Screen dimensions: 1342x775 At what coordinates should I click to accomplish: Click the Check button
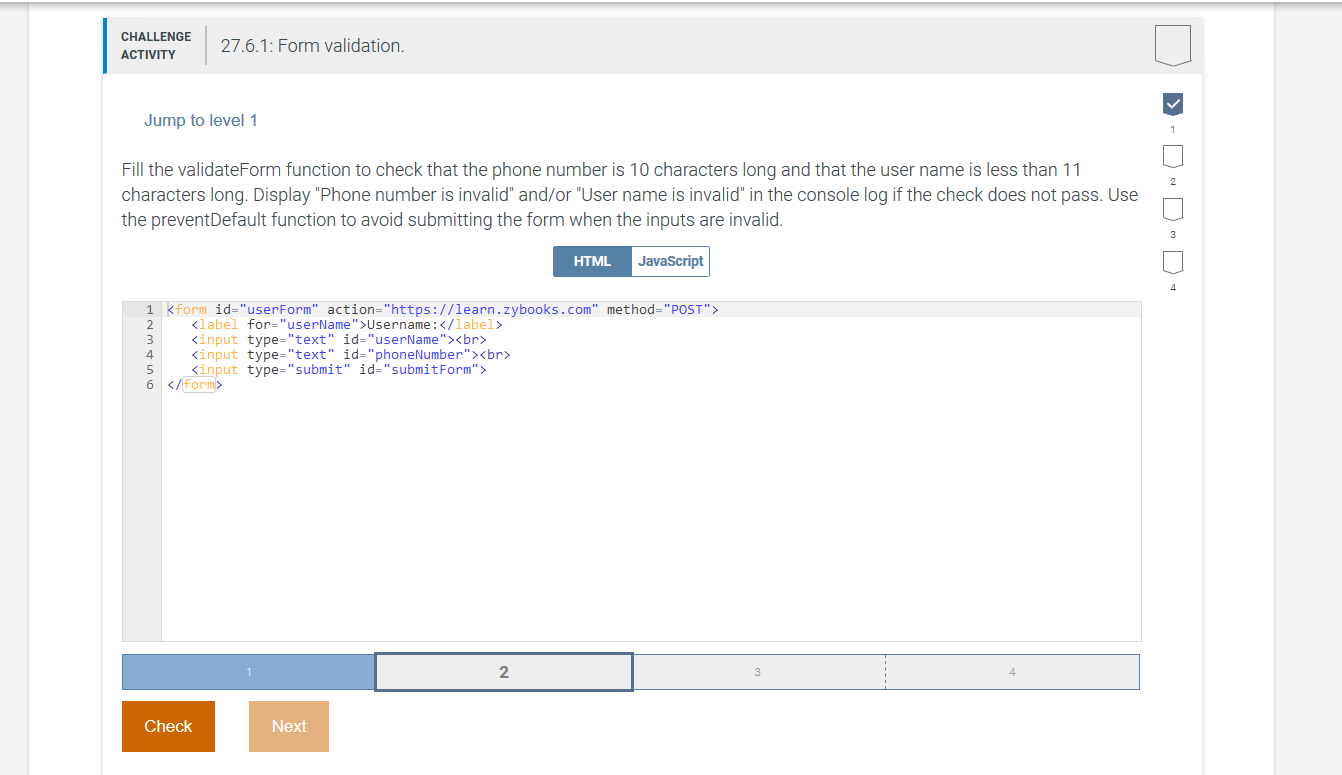pos(168,726)
